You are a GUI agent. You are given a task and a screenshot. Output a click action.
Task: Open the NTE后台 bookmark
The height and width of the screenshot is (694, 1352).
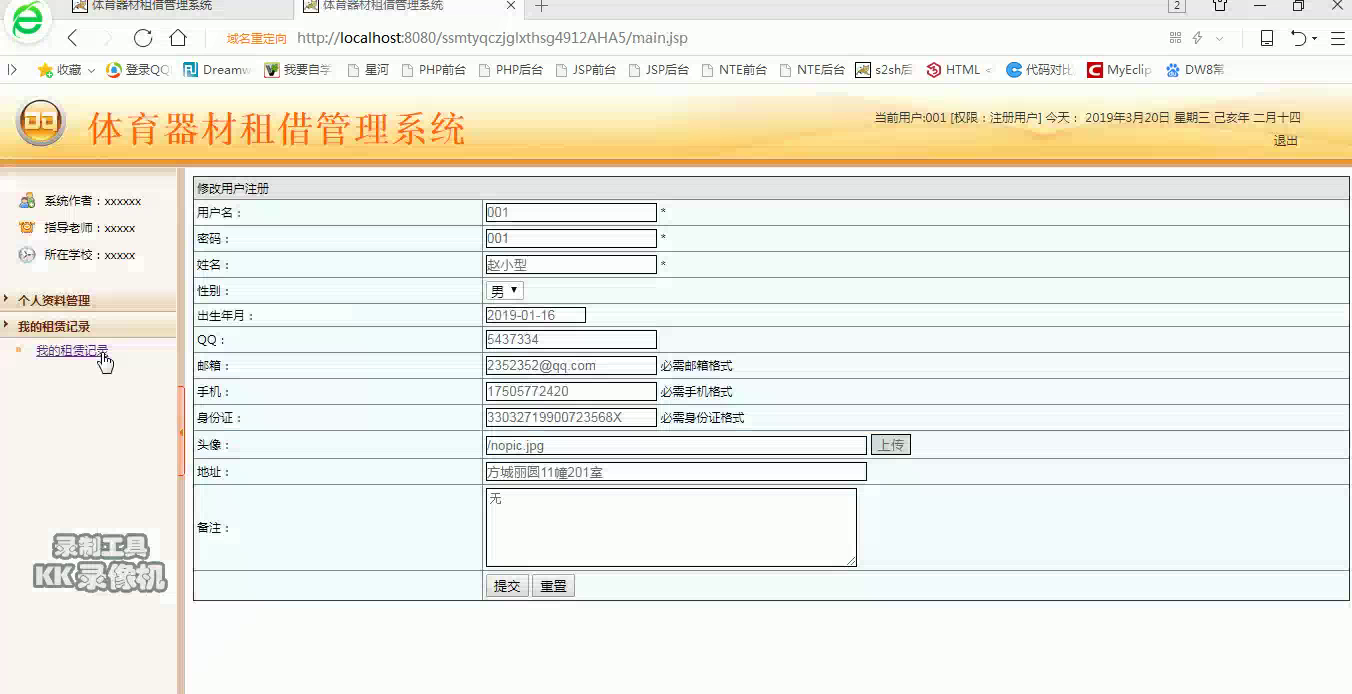pos(812,70)
